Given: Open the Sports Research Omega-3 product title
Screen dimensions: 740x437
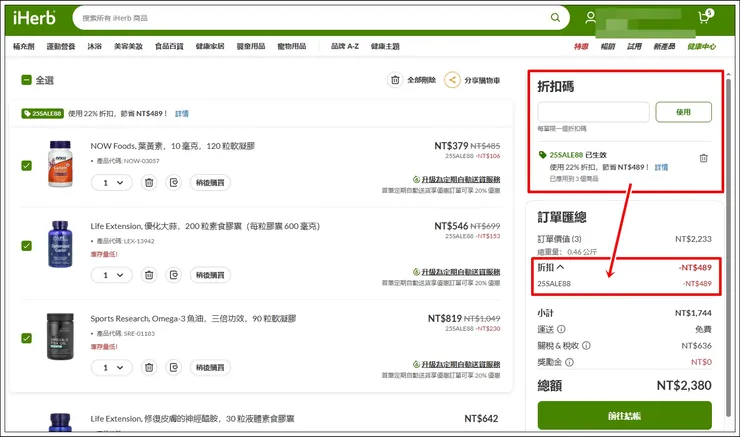Looking at the screenshot, I should [x=193, y=319].
